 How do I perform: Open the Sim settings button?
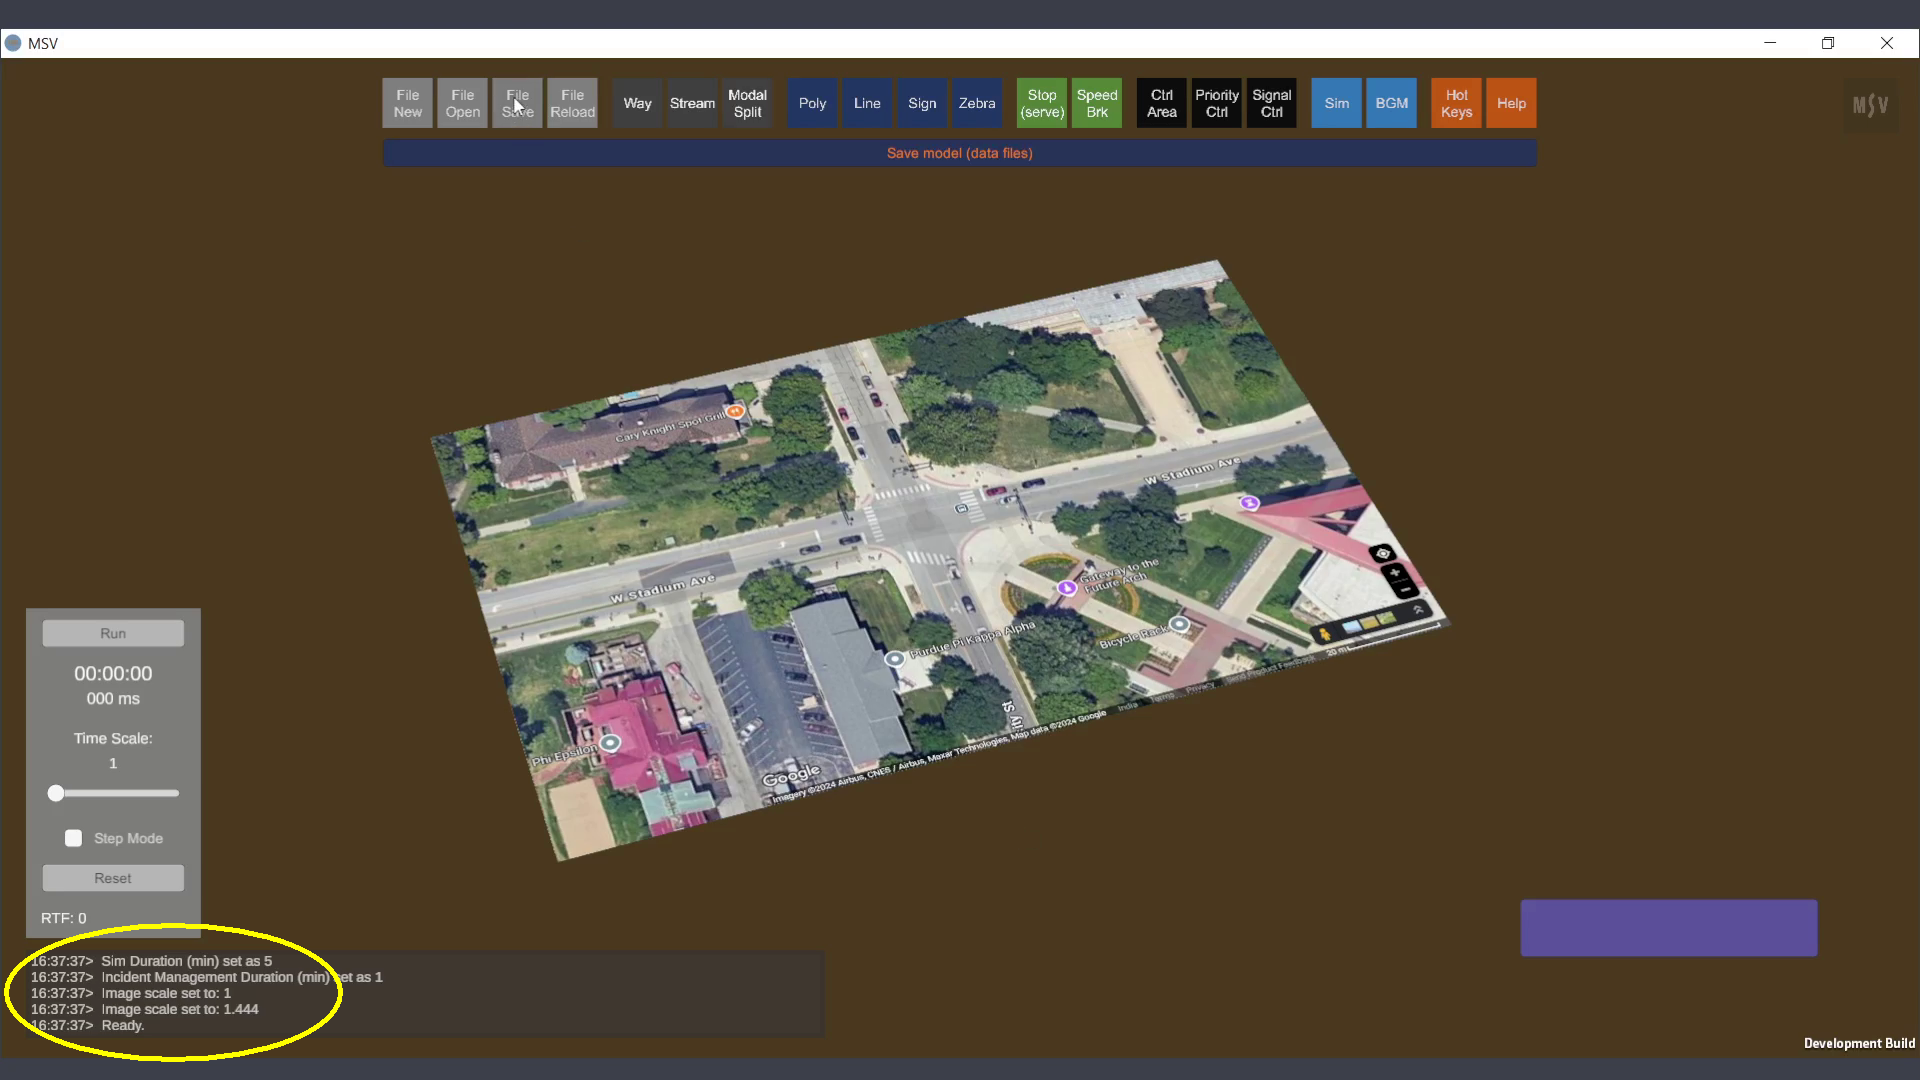tap(1336, 103)
